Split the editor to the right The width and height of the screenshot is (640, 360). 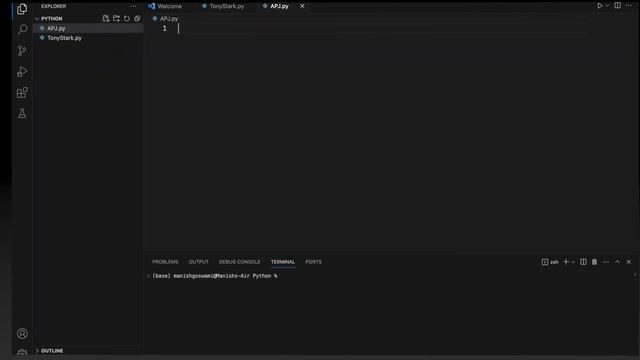tap(618, 6)
